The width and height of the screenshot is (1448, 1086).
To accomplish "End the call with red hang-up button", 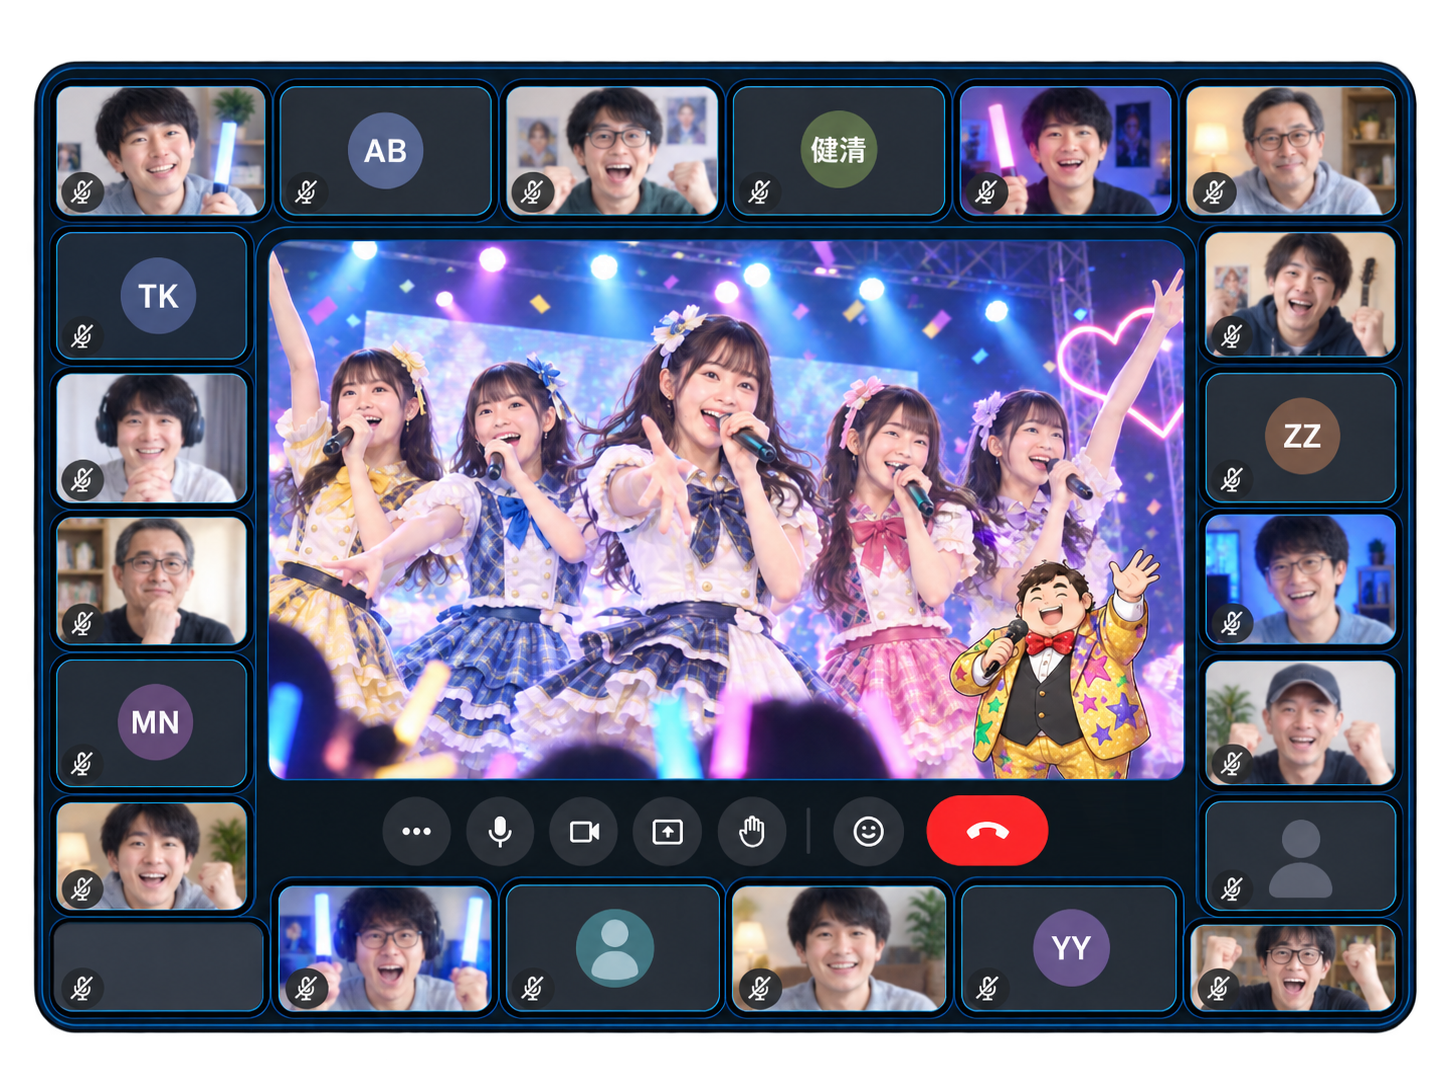I will [x=987, y=831].
